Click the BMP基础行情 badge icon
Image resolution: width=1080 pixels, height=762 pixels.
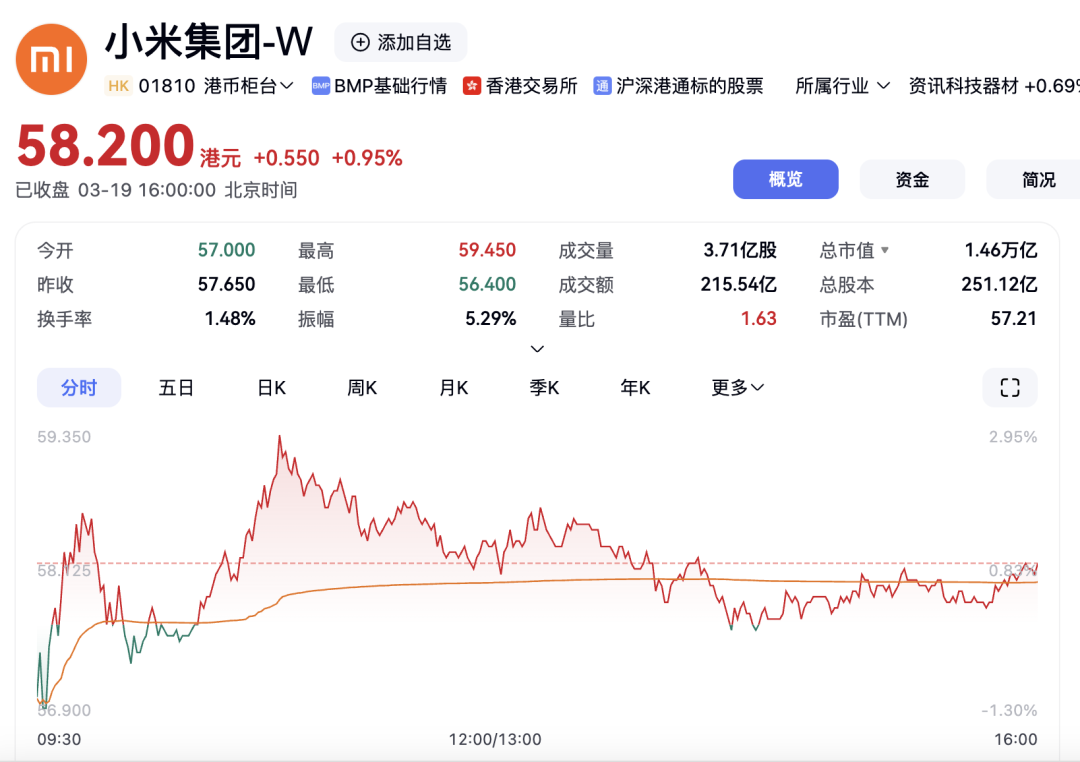coord(321,86)
